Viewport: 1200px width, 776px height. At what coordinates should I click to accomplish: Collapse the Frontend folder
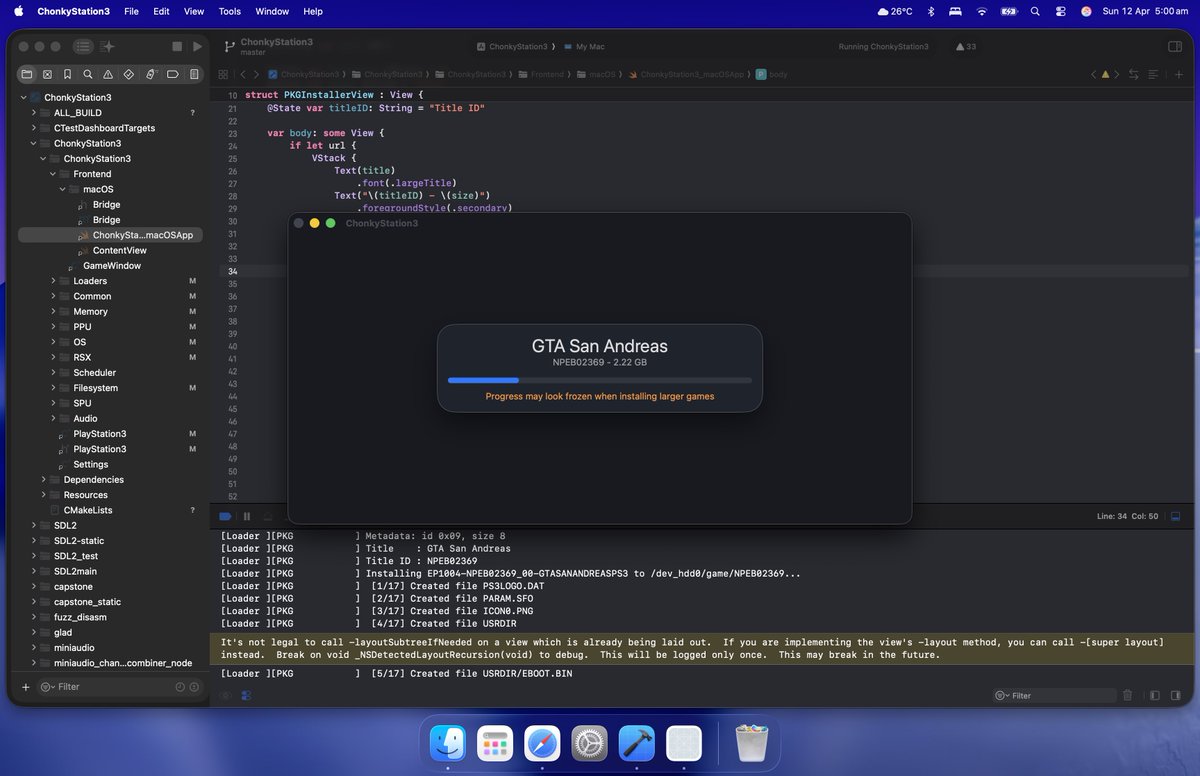52,173
